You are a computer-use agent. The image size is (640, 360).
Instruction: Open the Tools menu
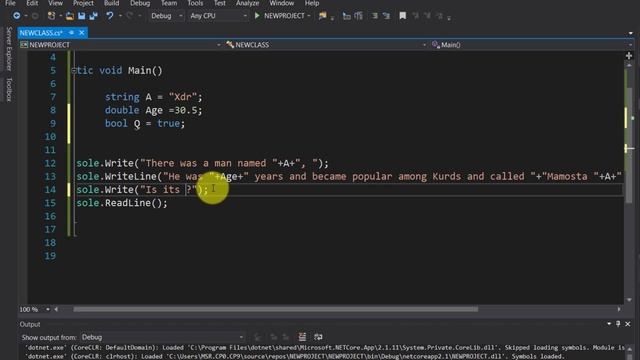[x=195, y=3]
